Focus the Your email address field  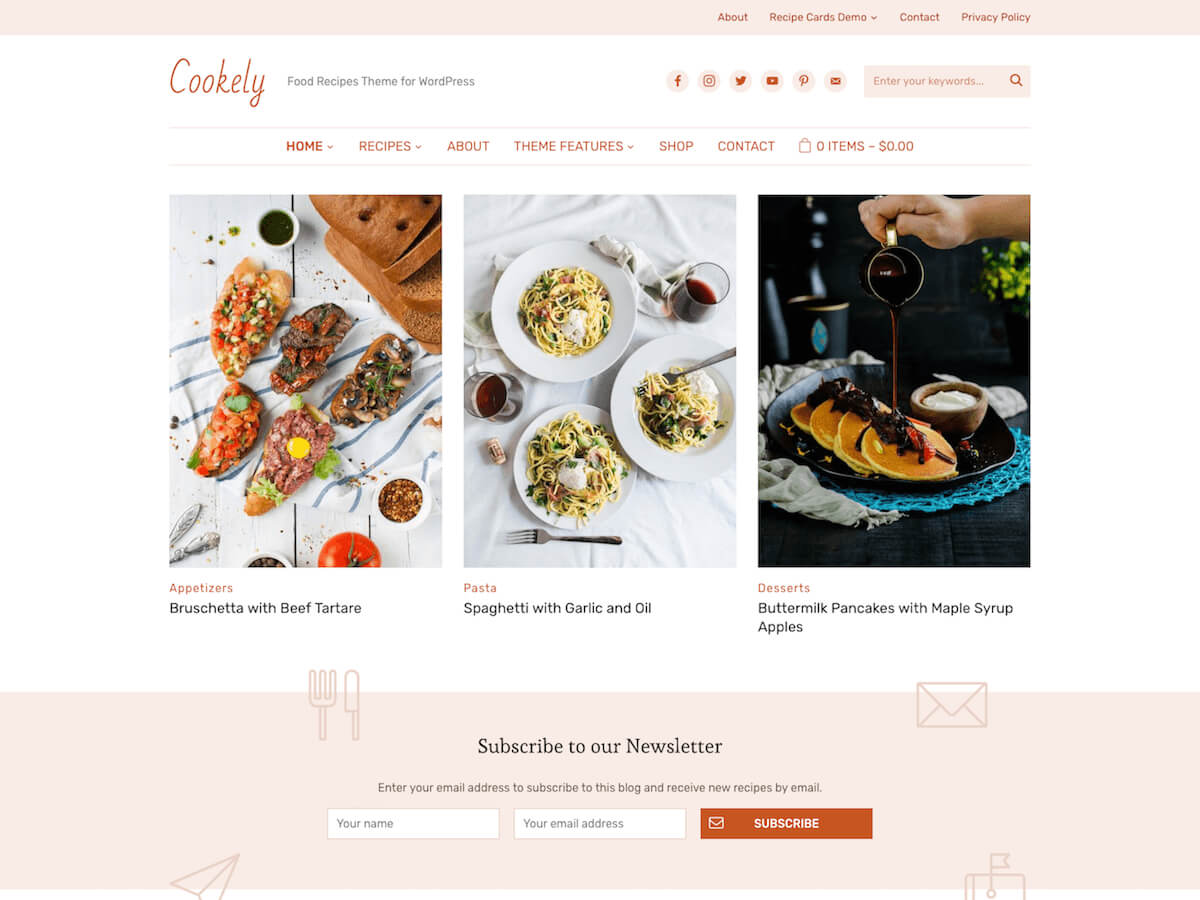tap(600, 823)
